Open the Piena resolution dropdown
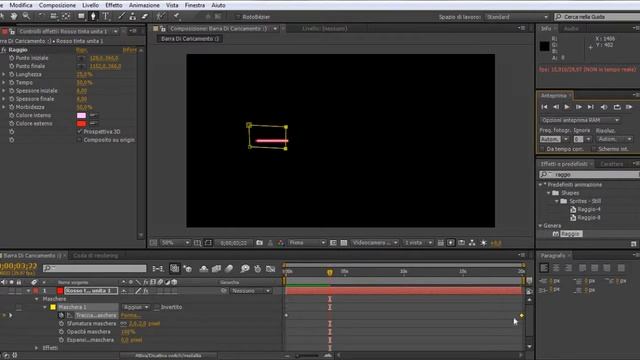The height and width of the screenshot is (360, 640). [x=307, y=243]
